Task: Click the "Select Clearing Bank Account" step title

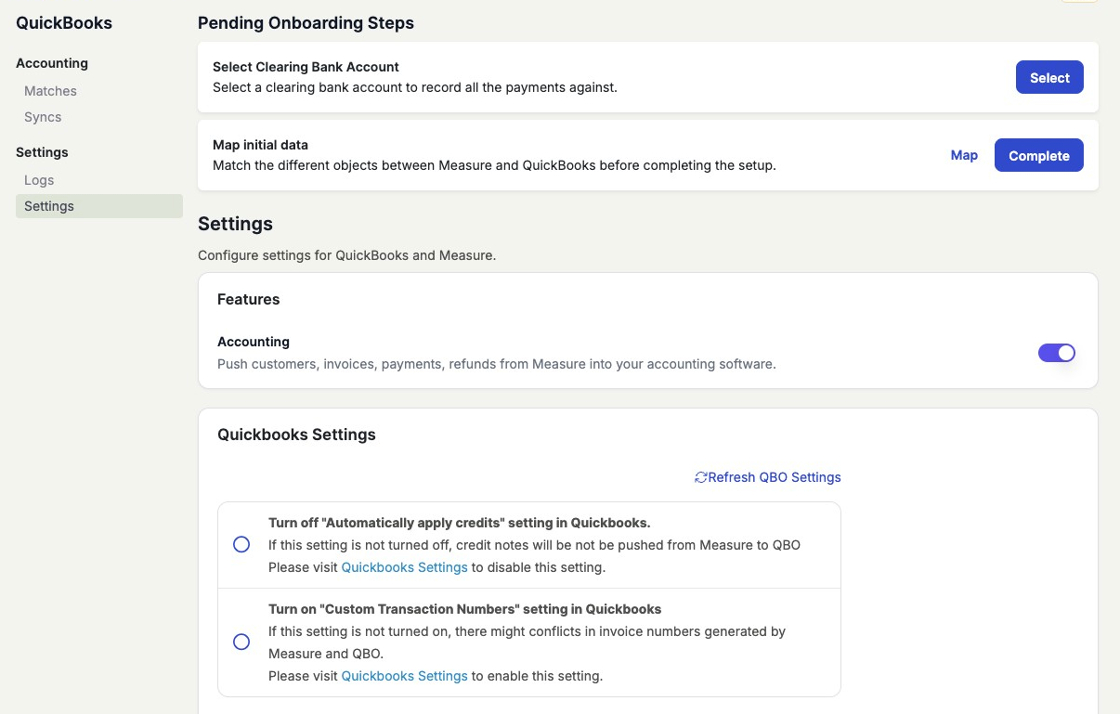Action: coord(305,67)
